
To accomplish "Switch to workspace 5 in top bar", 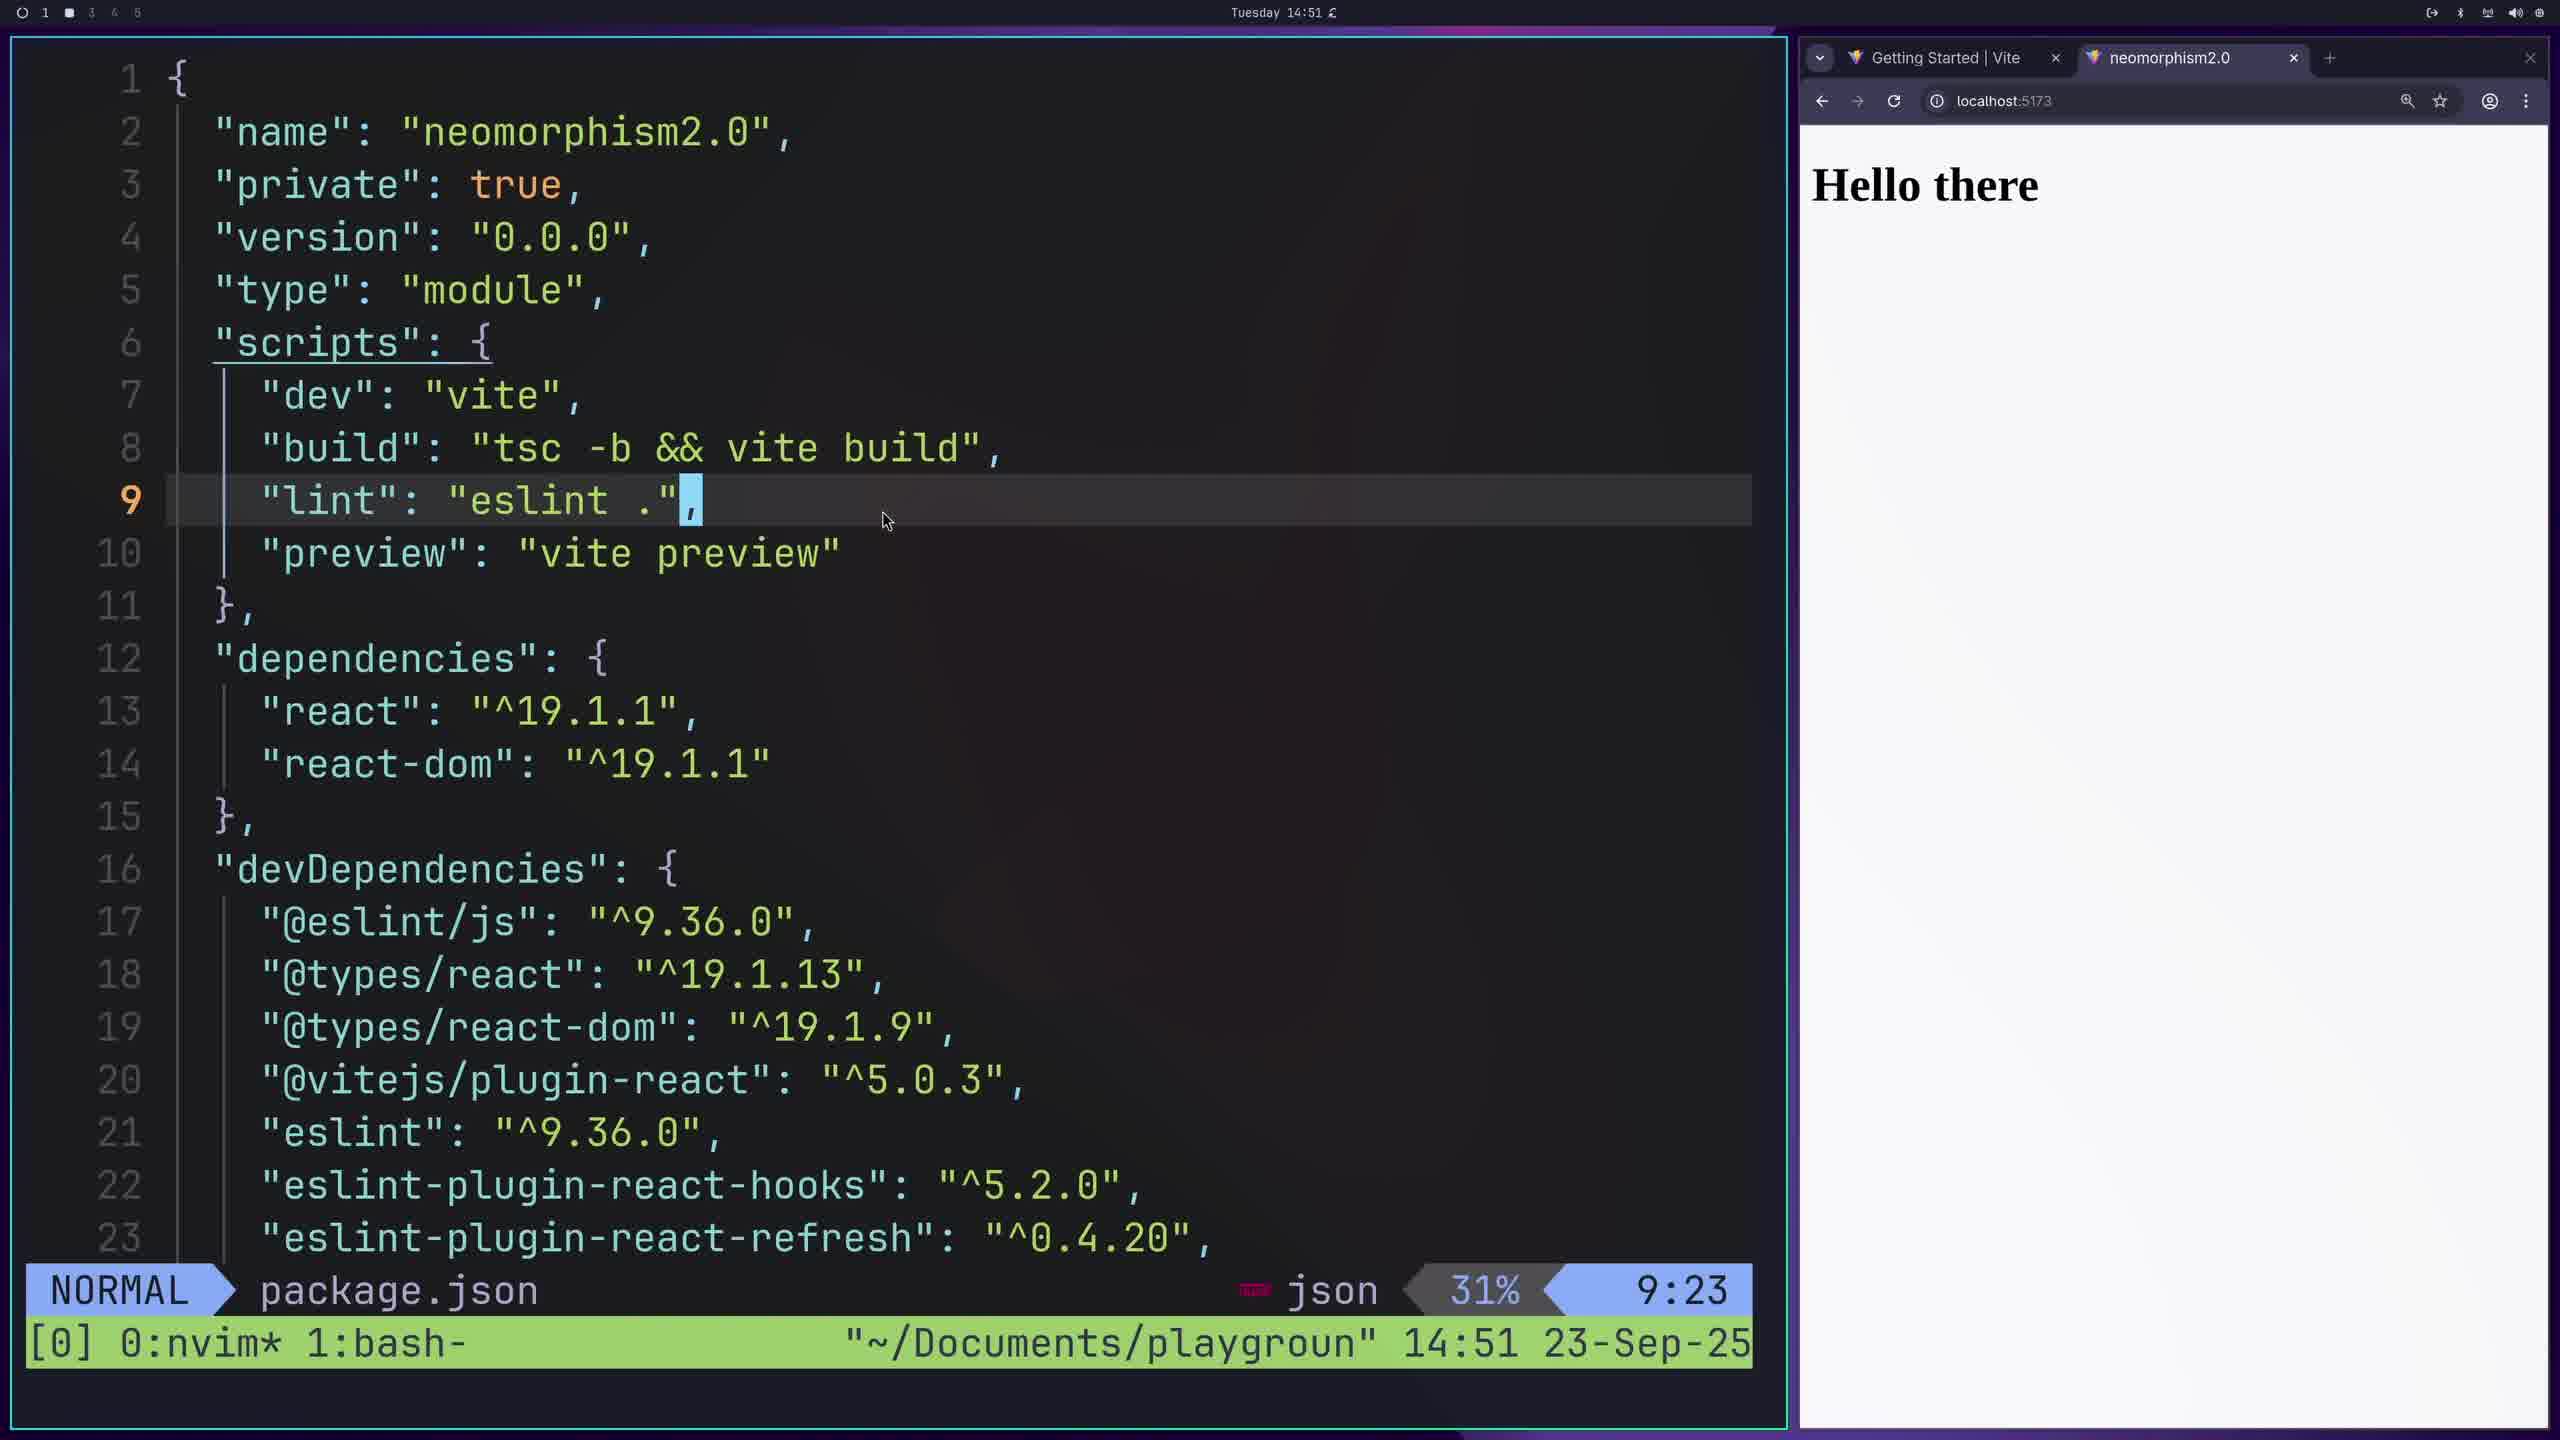I will tap(138, 13).
